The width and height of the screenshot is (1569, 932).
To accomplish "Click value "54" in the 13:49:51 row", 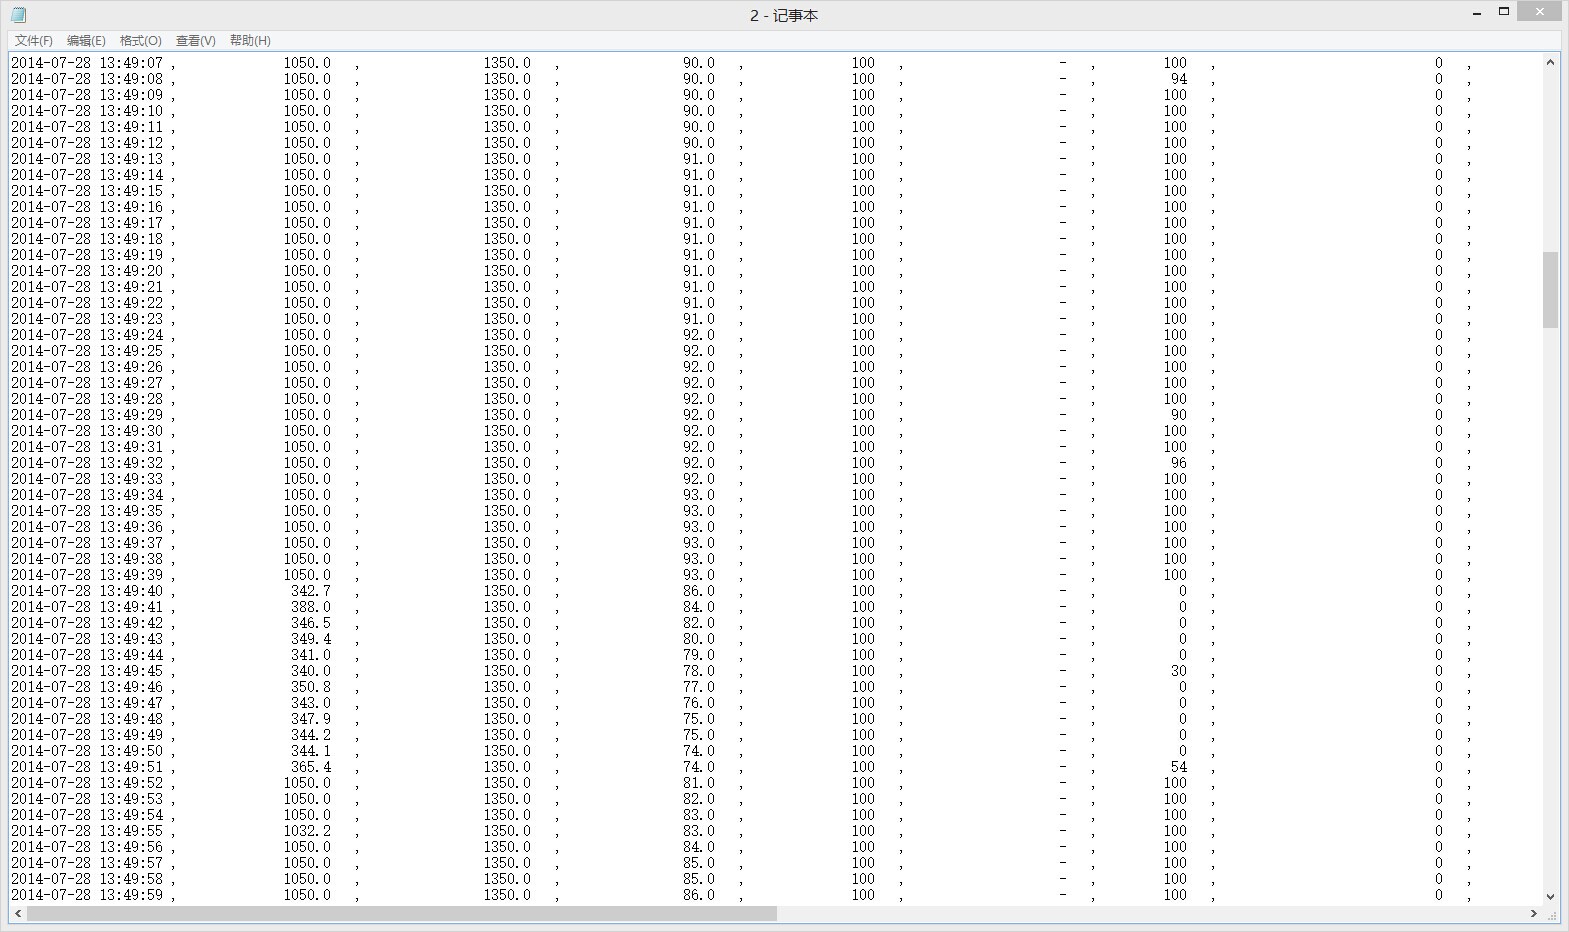I will [1179, 767].
